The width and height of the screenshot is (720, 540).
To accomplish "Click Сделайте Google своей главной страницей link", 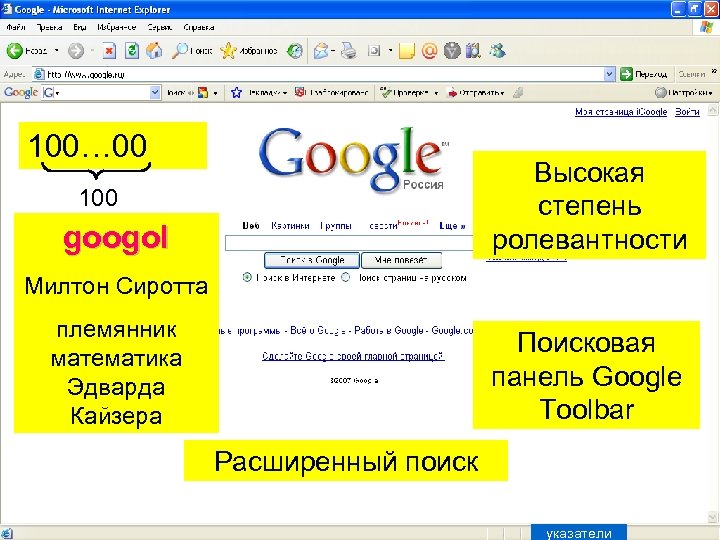I will coord(353,356).
